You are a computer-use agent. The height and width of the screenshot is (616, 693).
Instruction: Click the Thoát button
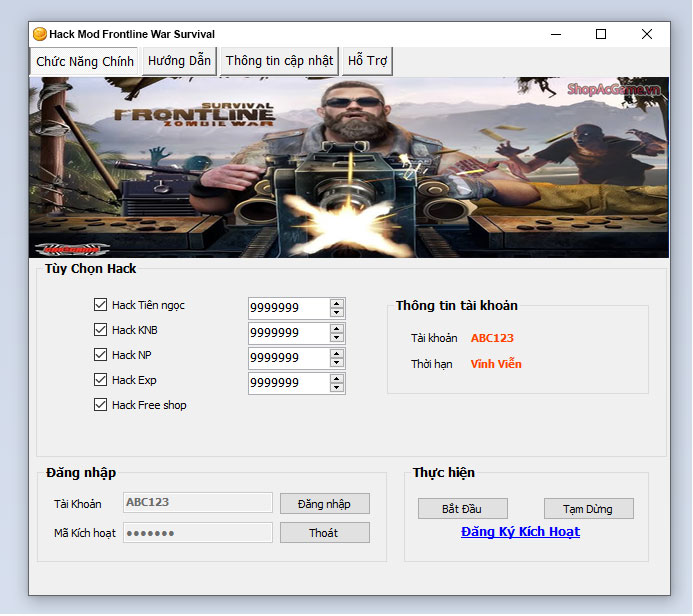pos(325,533)
